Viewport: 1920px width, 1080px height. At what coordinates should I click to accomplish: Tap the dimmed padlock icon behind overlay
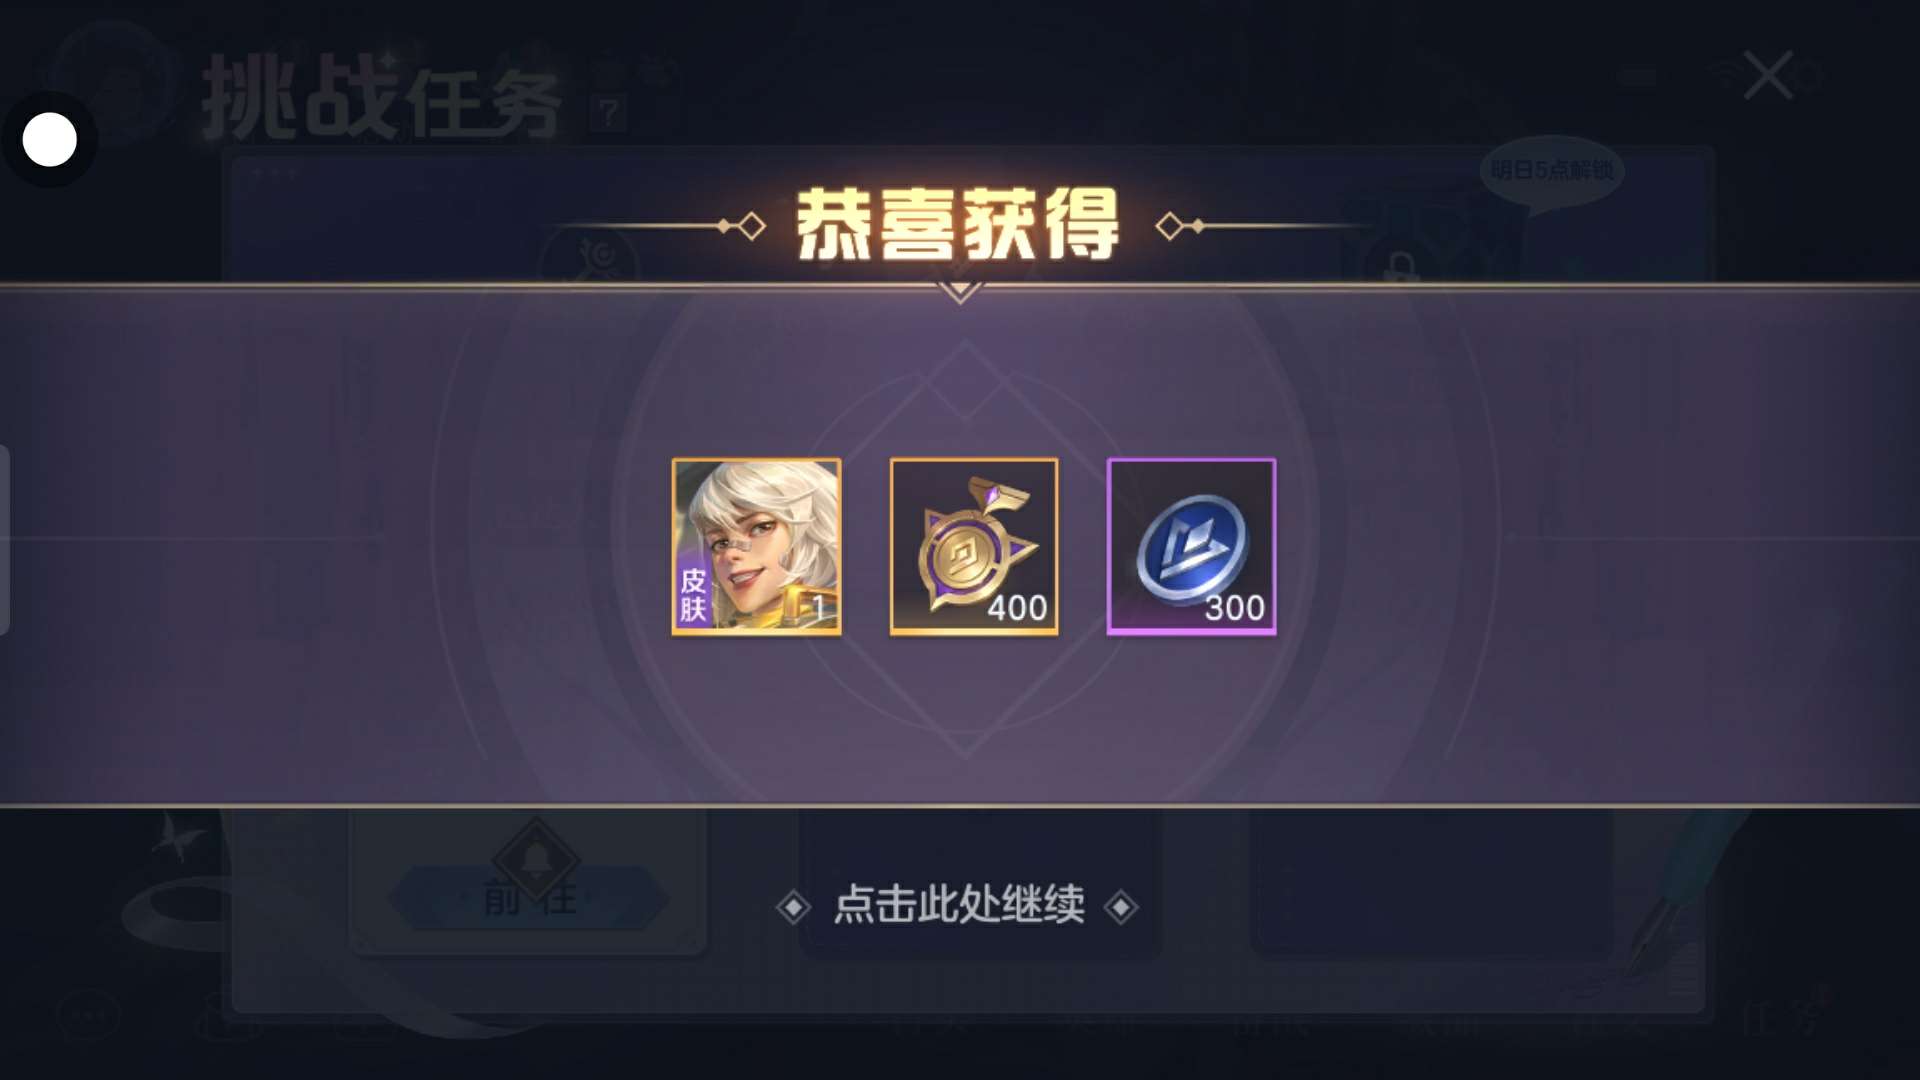click(x=1400, y=267)
